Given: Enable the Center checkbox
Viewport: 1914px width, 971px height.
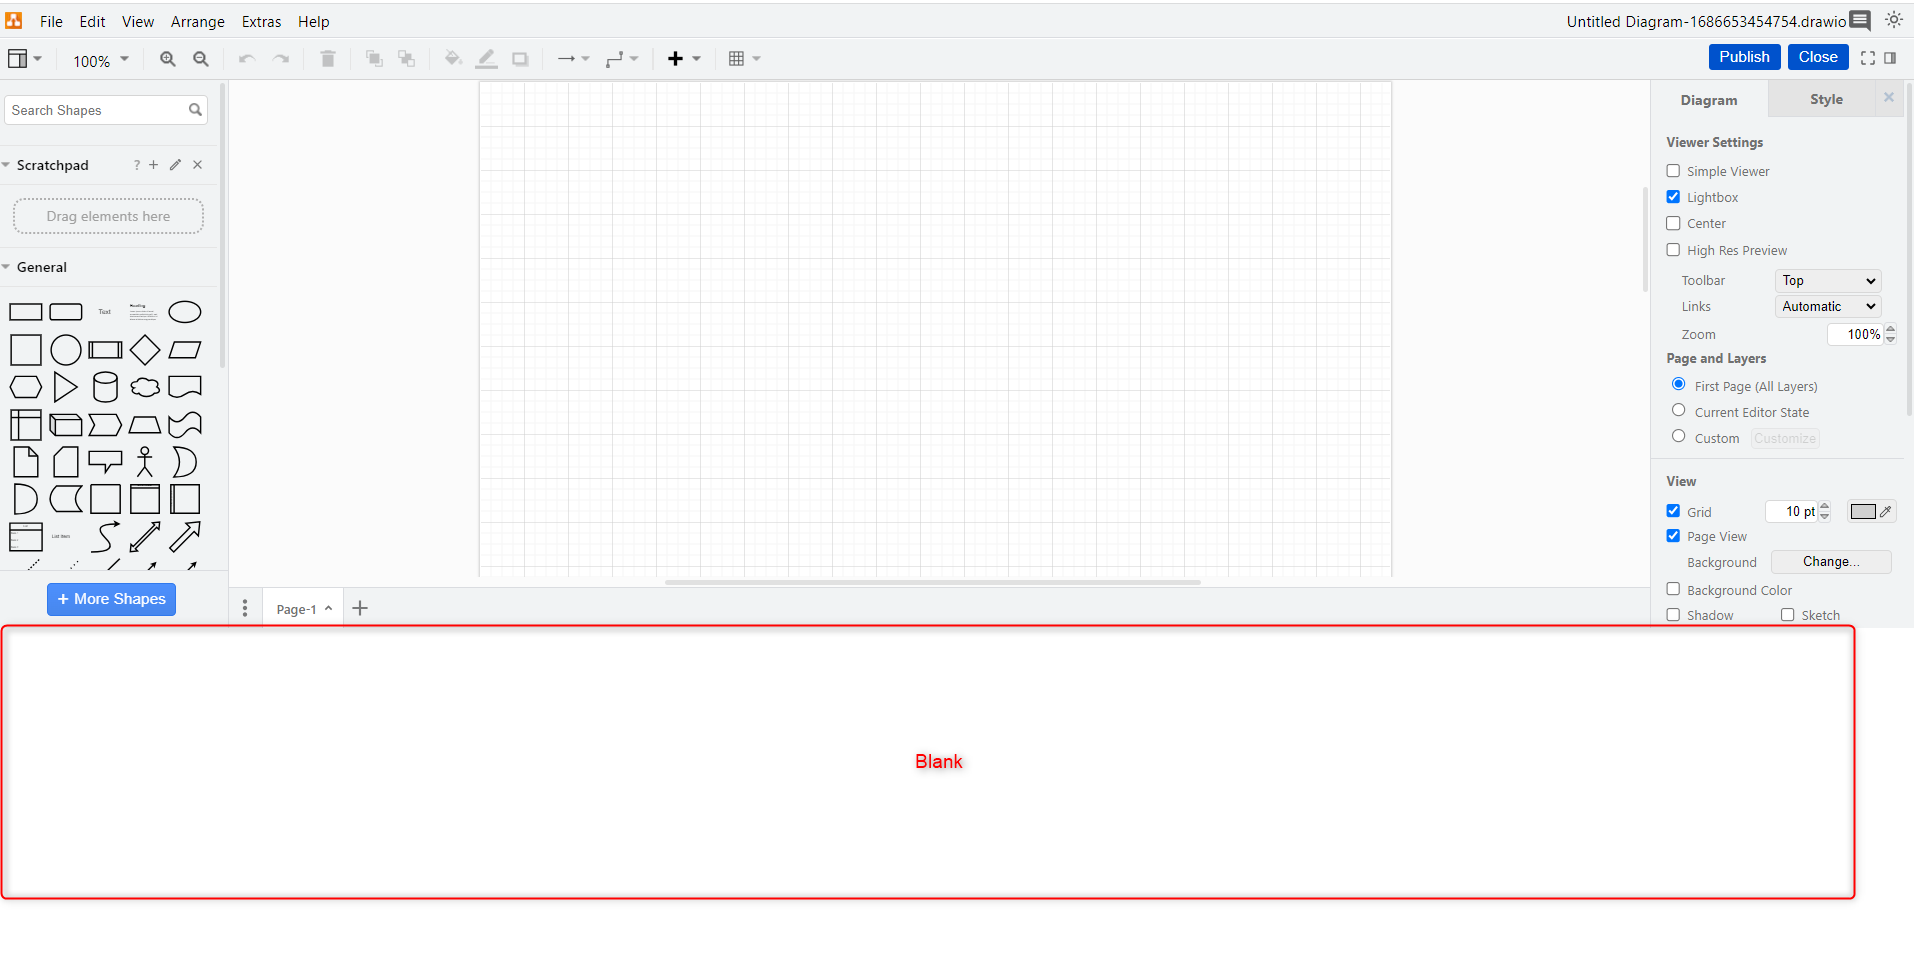Looking at the screenshot, I should tap(1673, 223).
